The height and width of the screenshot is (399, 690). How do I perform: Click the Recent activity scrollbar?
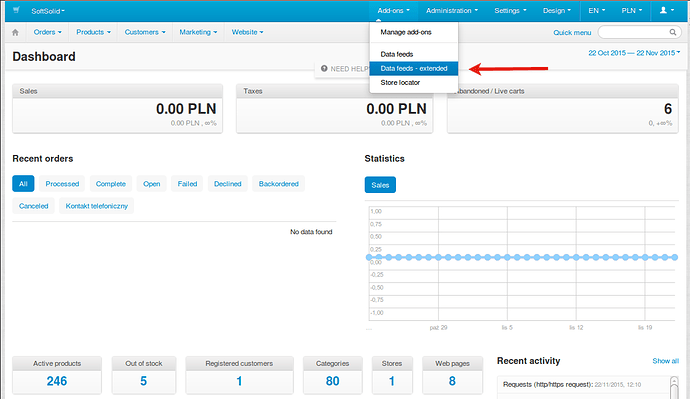[674, 388]
